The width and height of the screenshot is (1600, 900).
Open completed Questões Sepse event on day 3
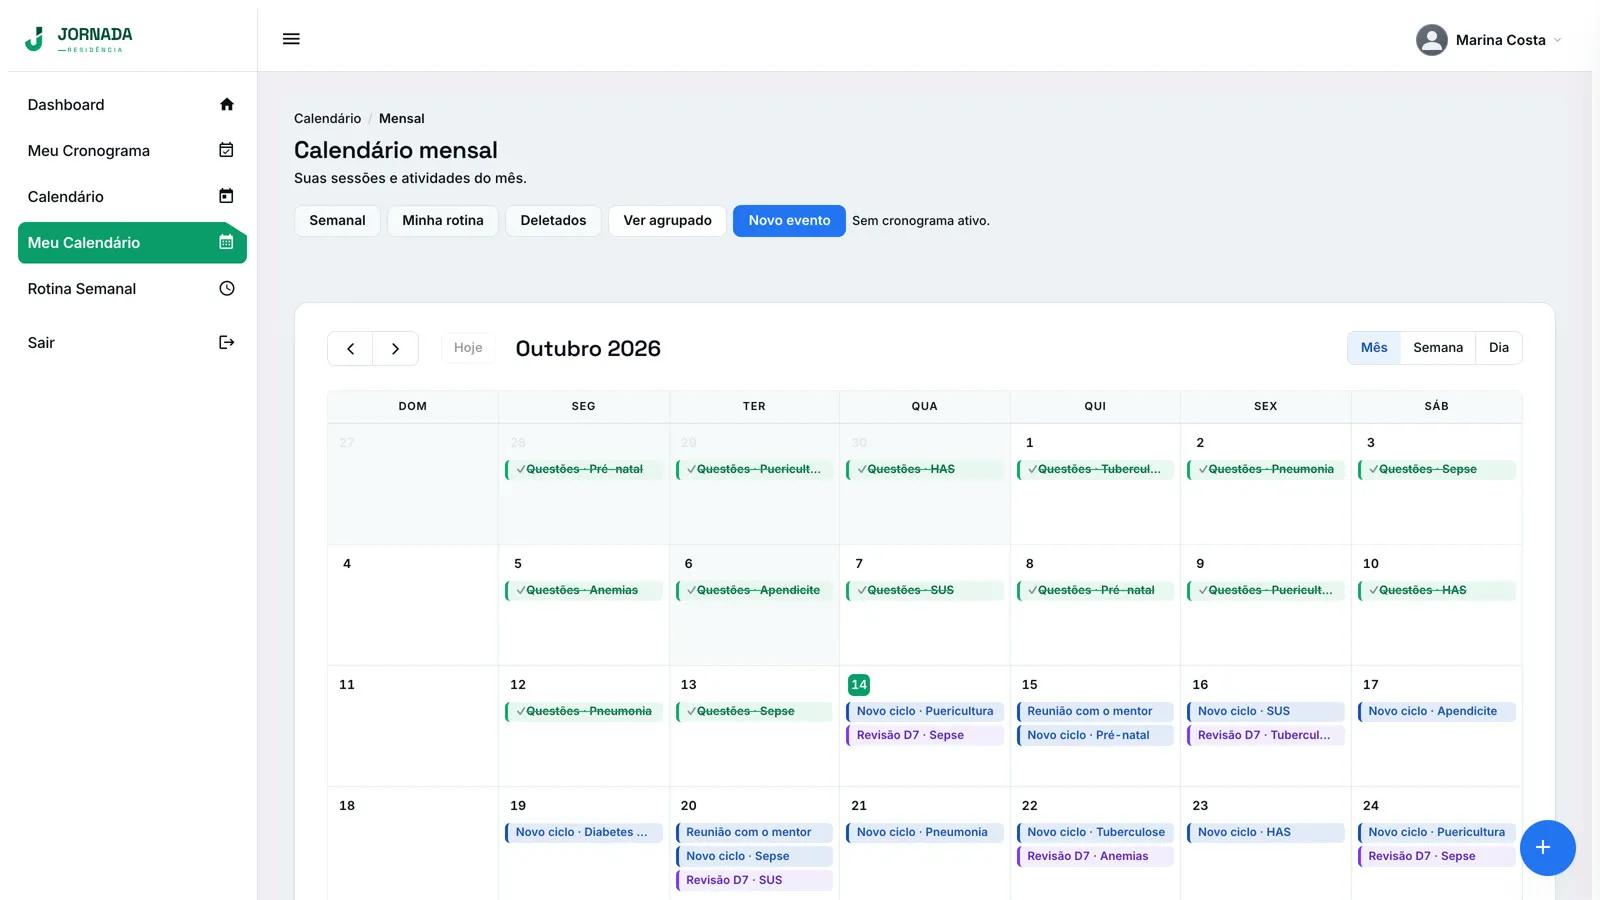1437,469
